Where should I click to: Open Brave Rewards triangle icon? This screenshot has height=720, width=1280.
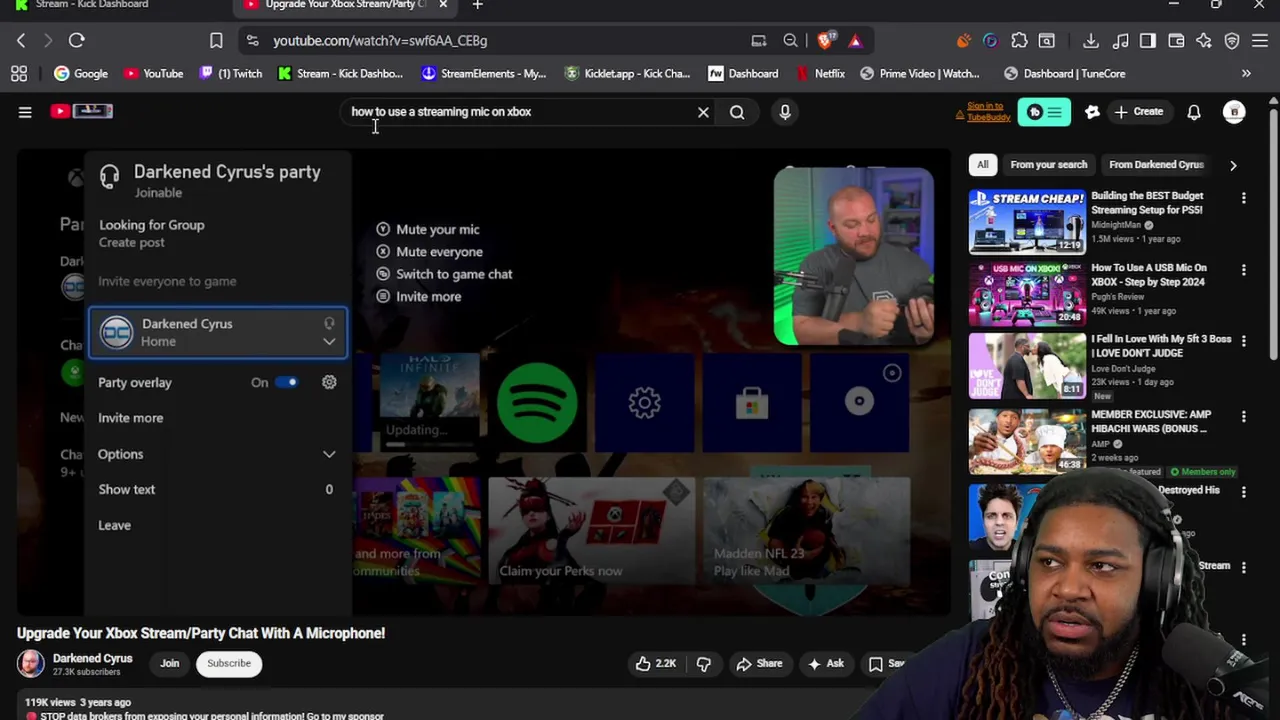pos(855,41)
